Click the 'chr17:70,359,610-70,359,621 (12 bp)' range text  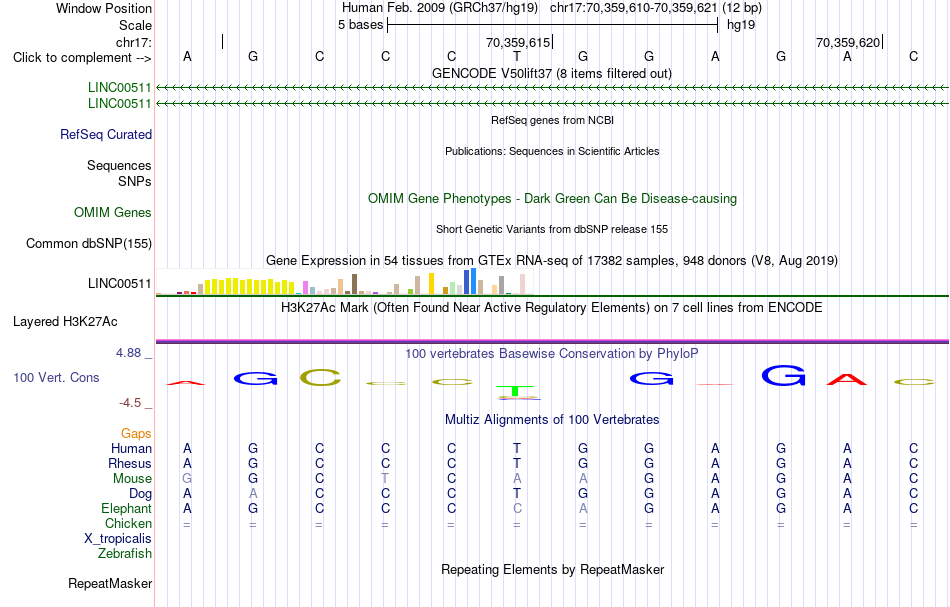coord(656,8)
